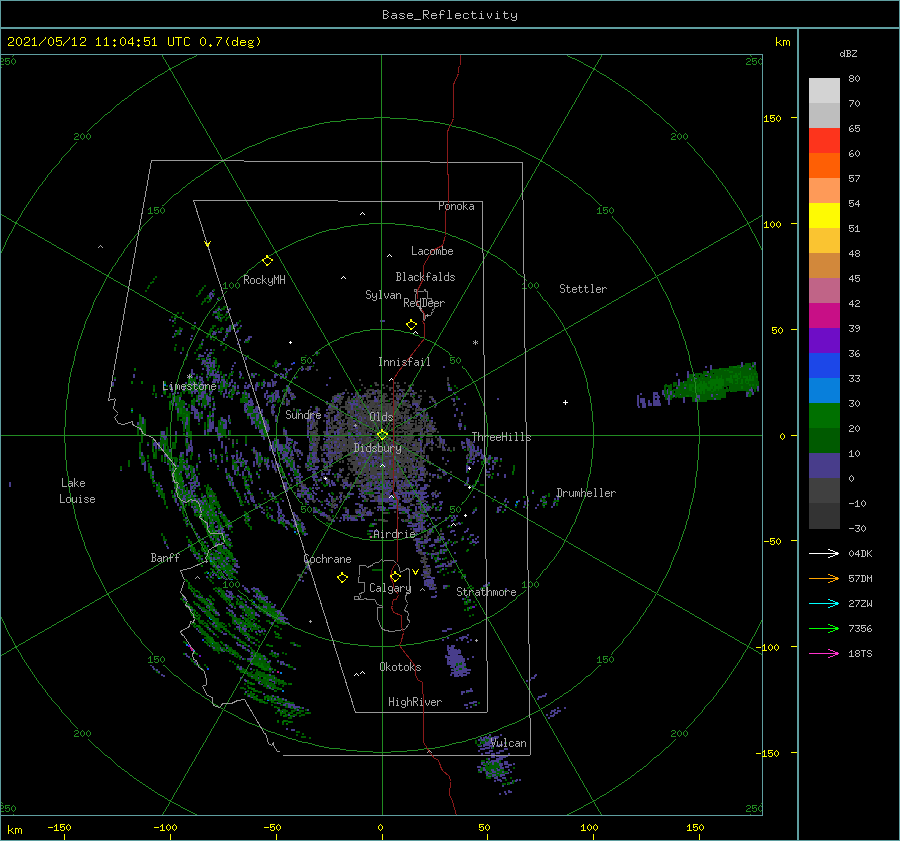Click the dBZ legend heading
The height and width of the screenshot is (841, 900).
848,53
